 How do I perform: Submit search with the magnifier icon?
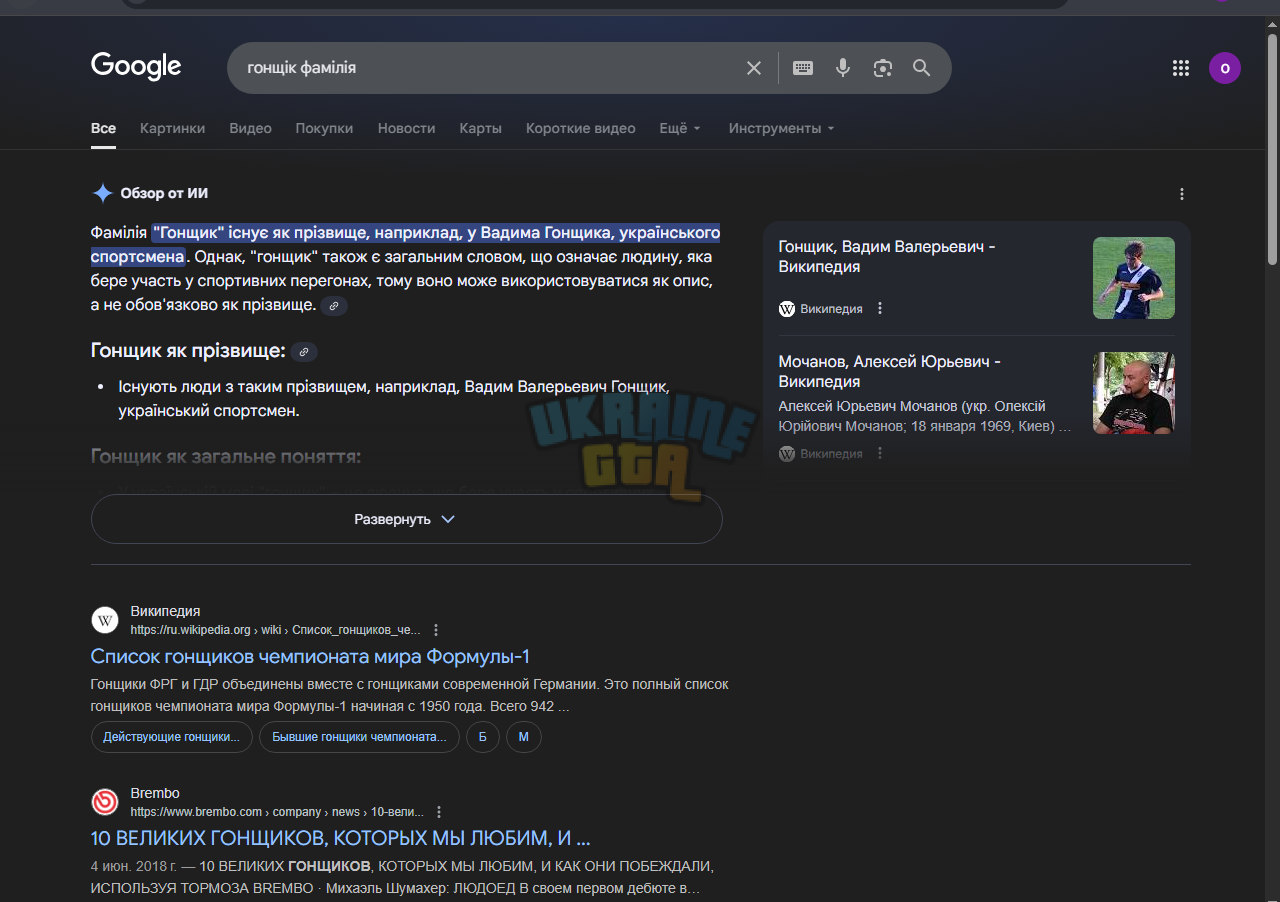(x=922, y=68)
